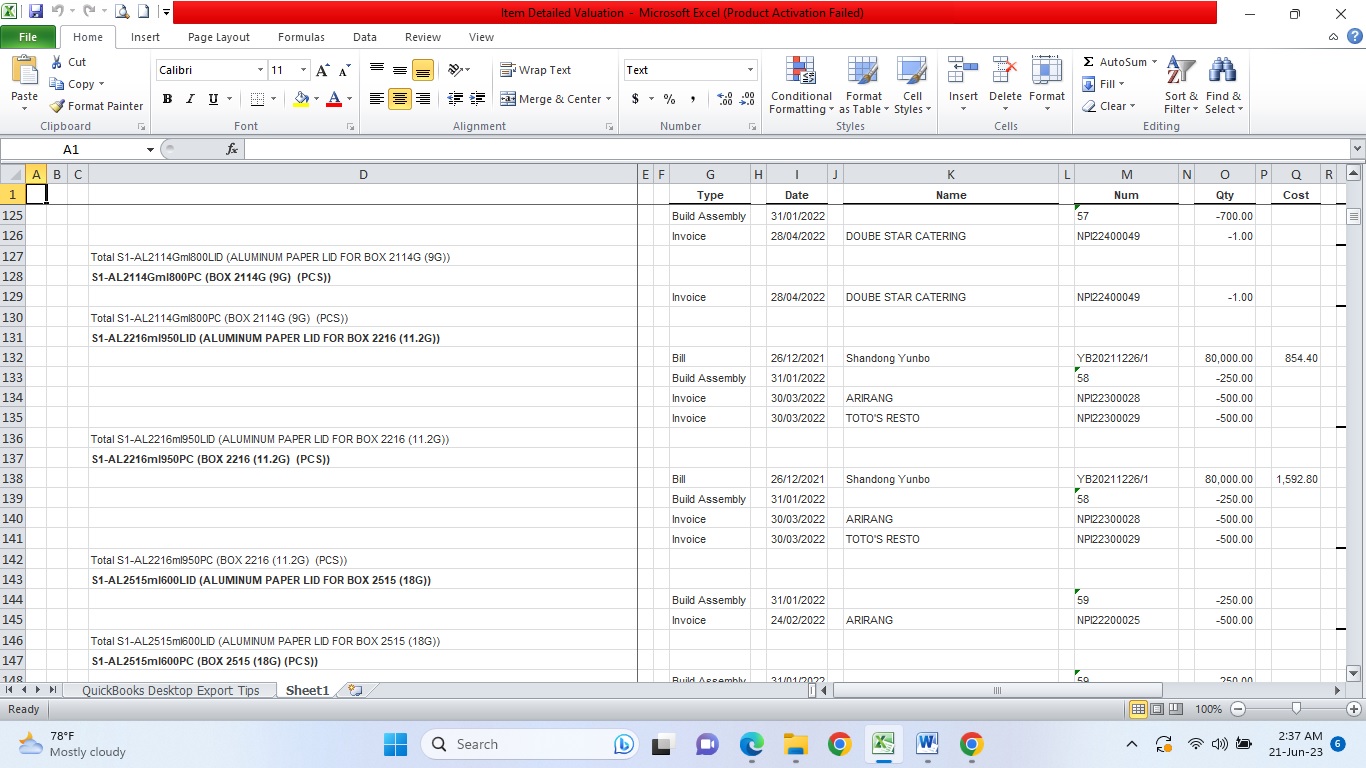Viewport: 1366px width, 768px height.
Task: Click the Name Box showing A1
Action: click(x=72, y=149)
